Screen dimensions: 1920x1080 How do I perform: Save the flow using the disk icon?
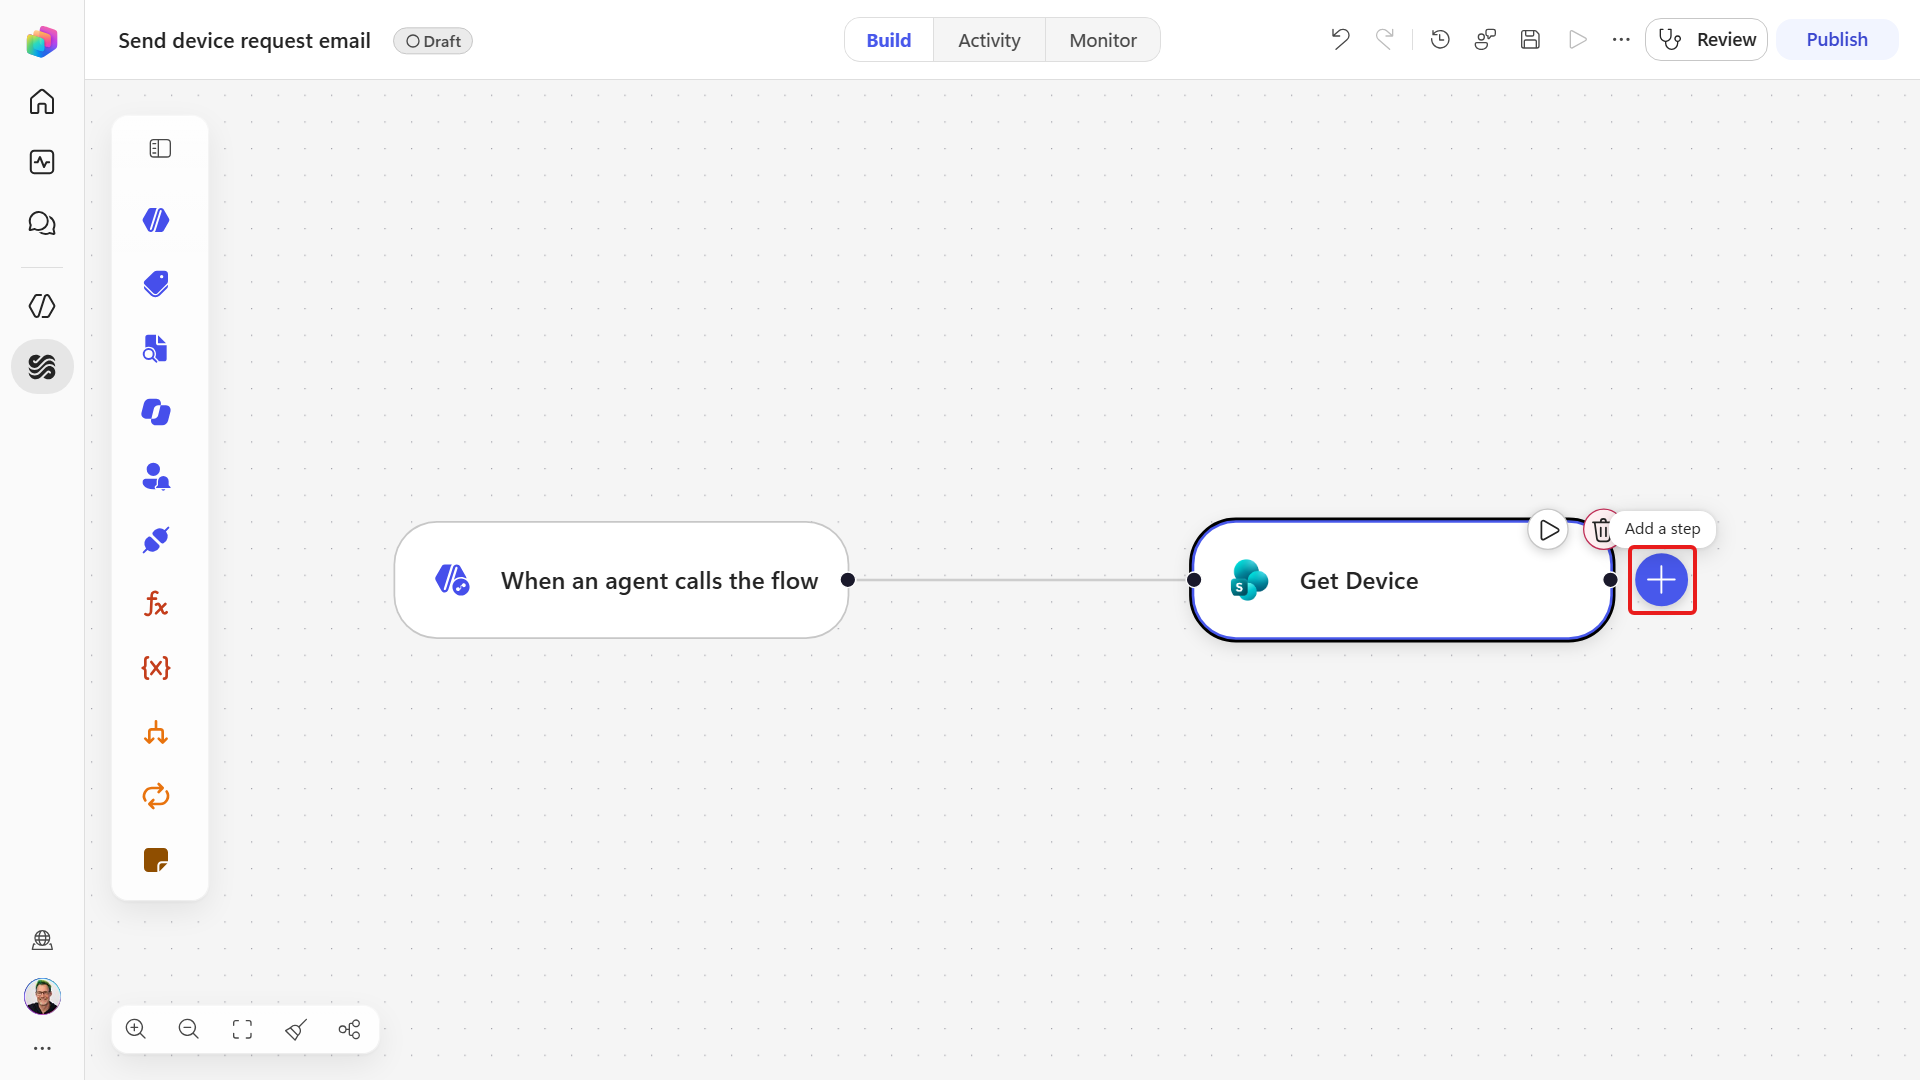point(1530,39)
